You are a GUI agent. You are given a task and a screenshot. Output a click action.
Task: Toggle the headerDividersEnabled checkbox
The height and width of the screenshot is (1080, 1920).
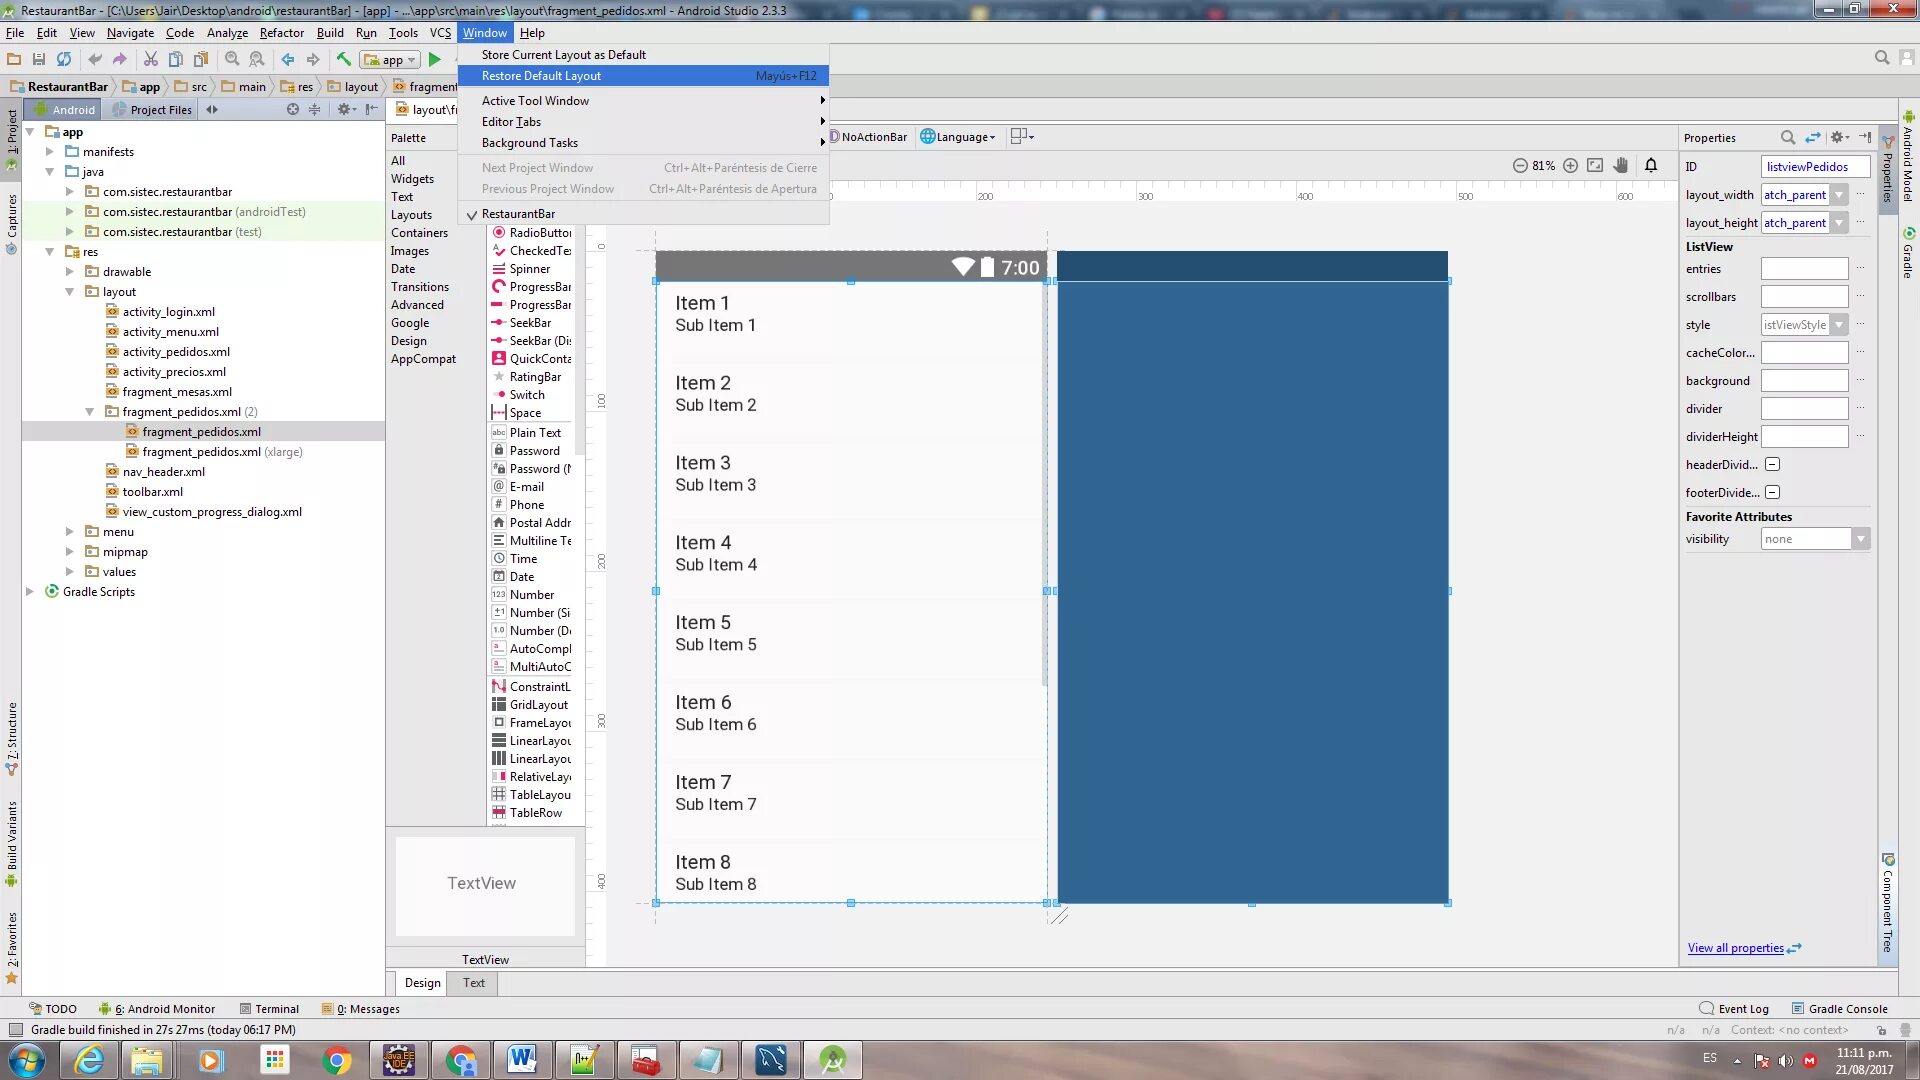coord(1772,465)
